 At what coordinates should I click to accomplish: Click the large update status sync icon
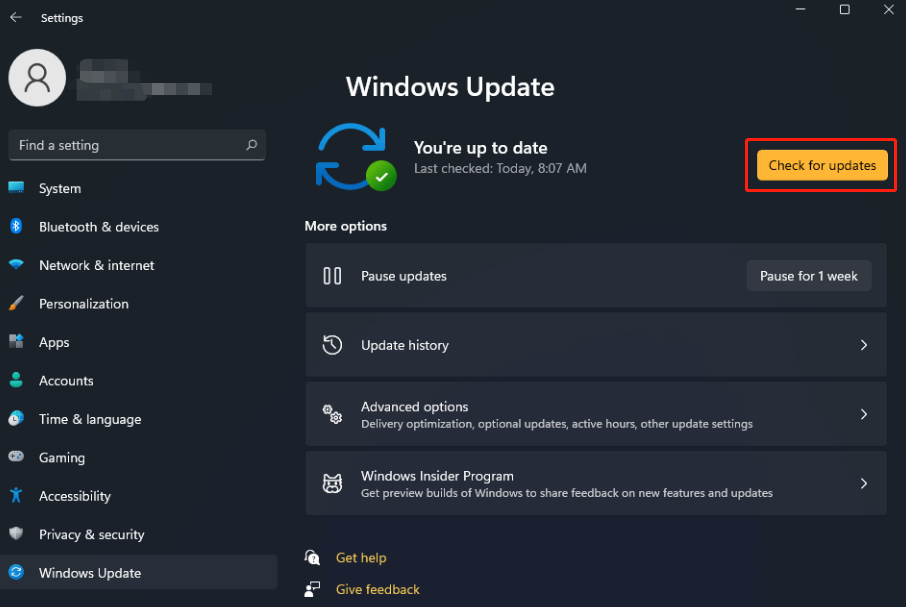click(x=355, y=157)
